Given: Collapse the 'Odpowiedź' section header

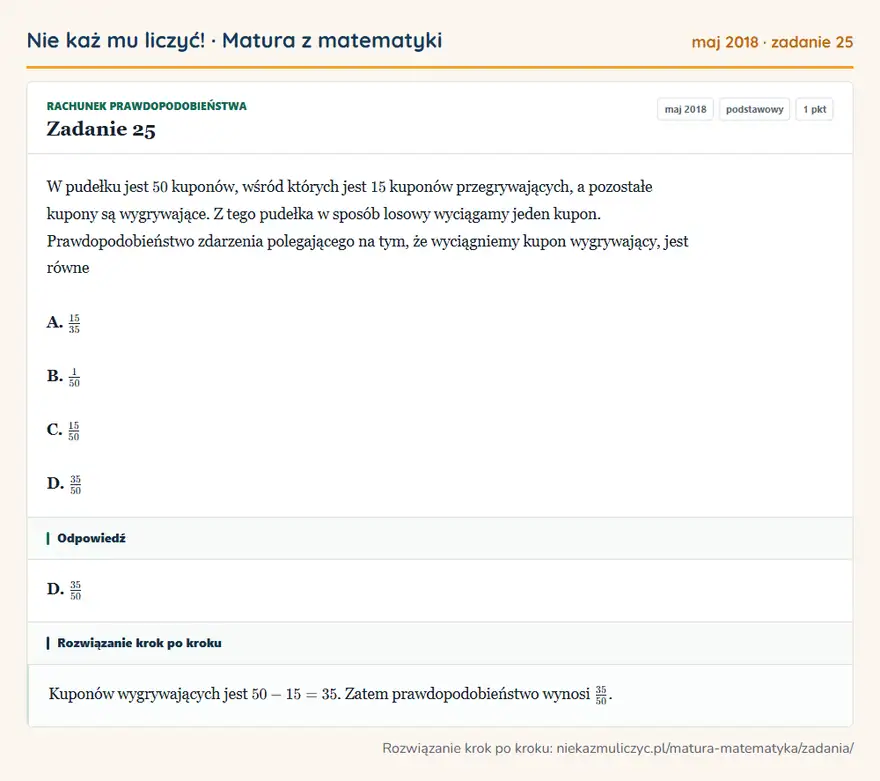Looking at the screenshot, I should pyautogui.click(x=440, y=538).
